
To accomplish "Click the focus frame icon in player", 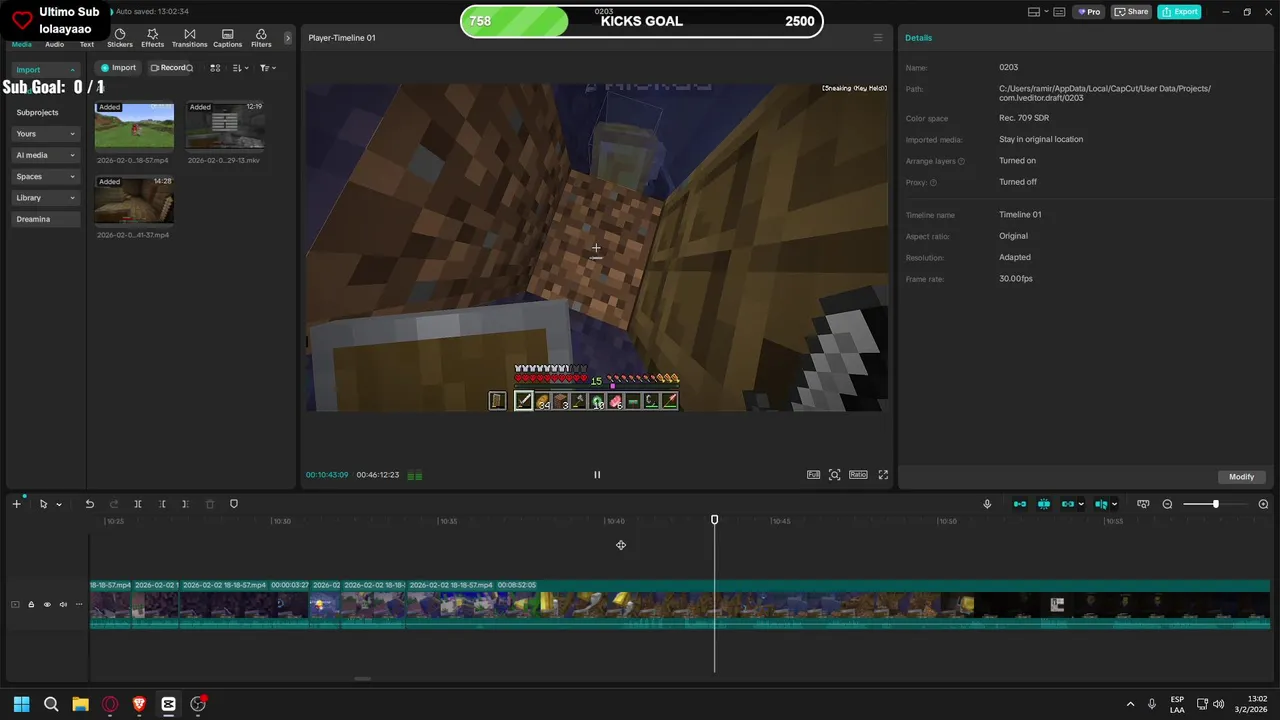I will click(835, 475).
